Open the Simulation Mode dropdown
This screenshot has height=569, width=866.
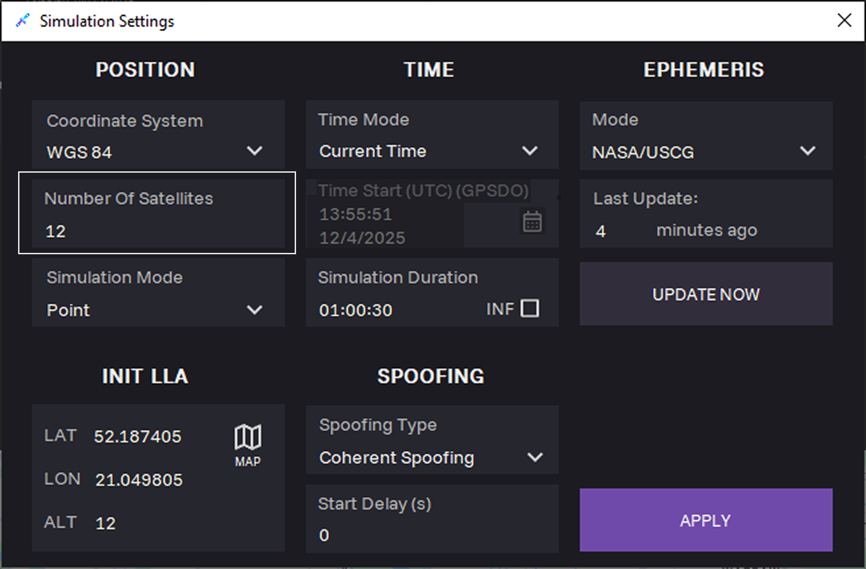[158, 292]
